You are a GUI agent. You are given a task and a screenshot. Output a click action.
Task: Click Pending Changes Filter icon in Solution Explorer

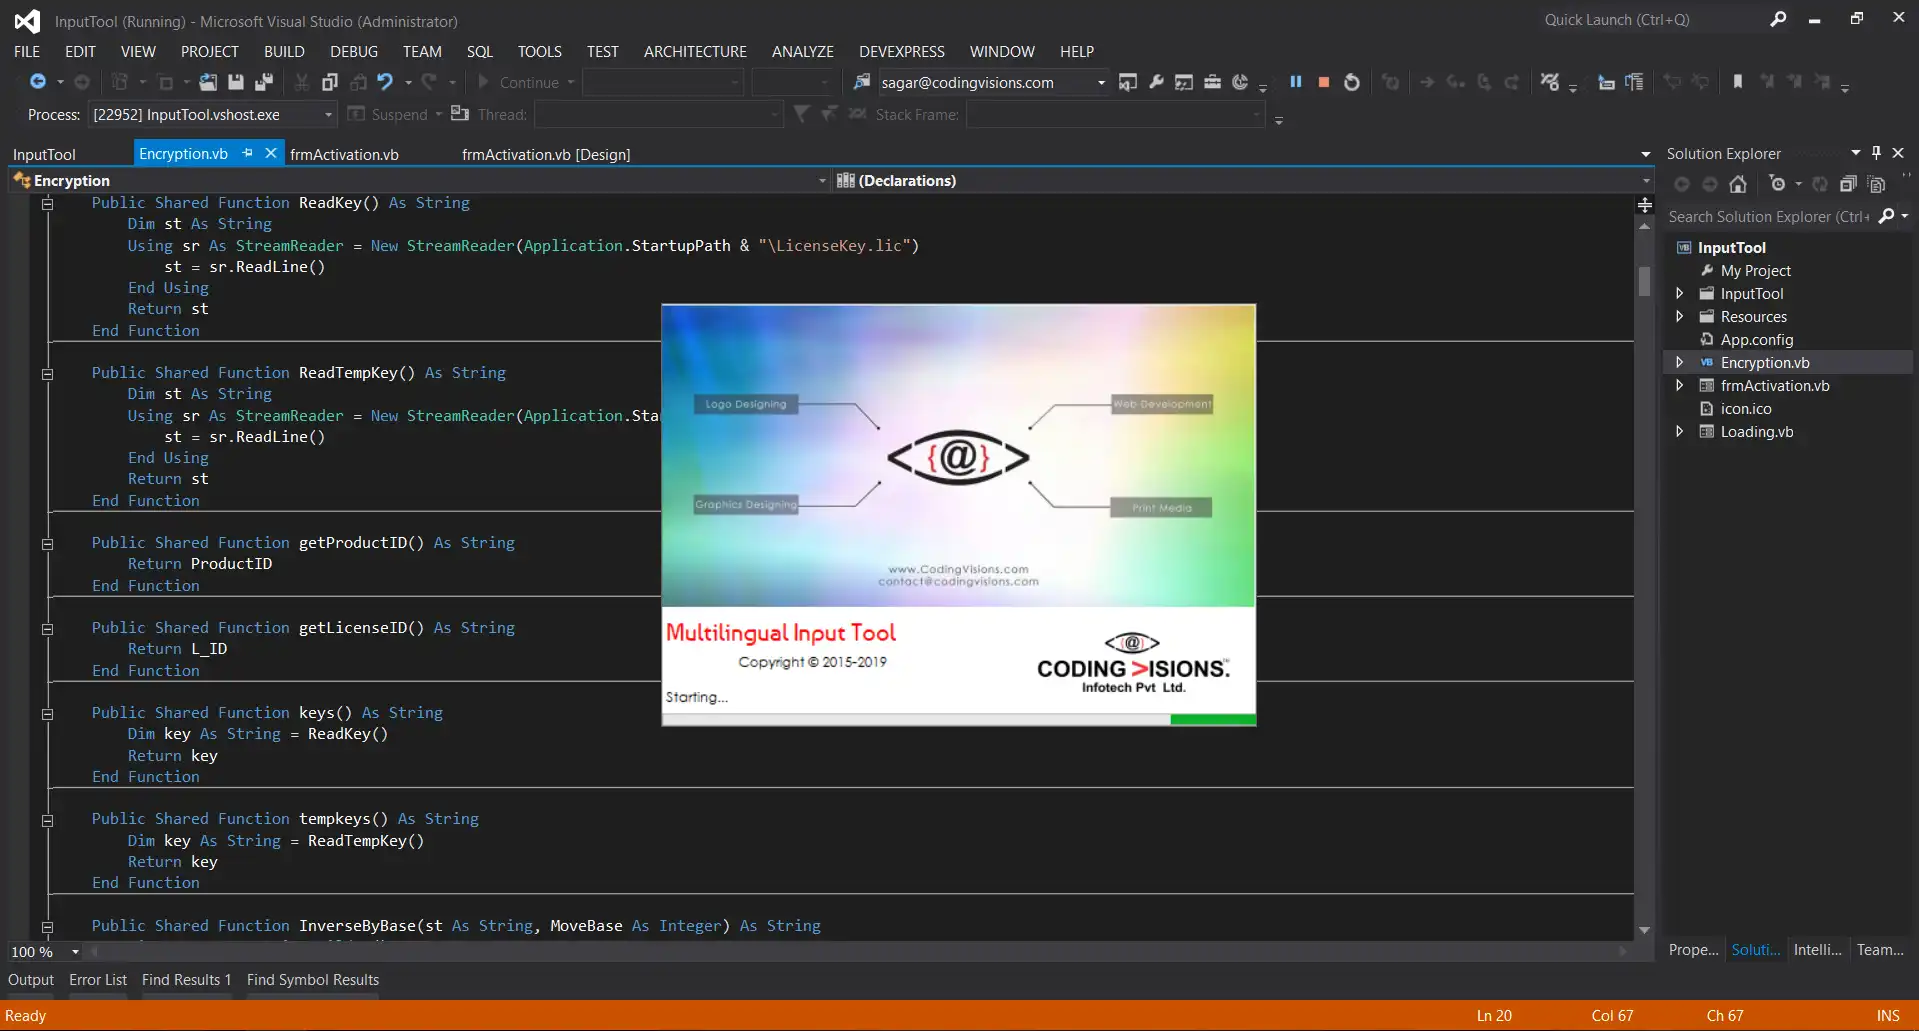1777,184
